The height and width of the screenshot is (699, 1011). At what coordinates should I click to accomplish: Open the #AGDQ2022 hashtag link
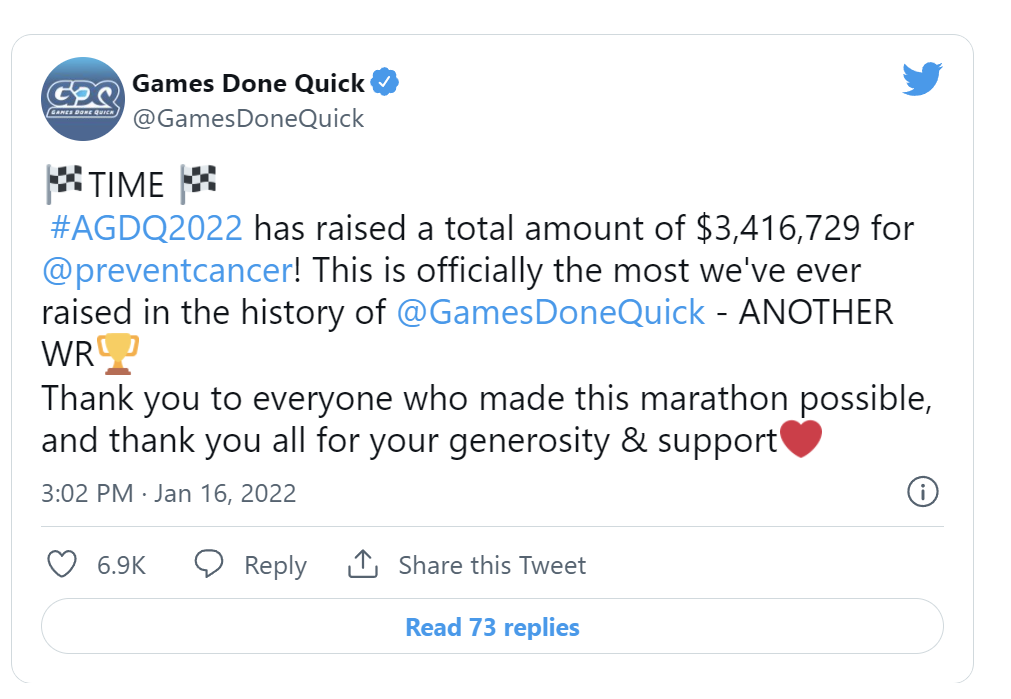[145, 228]
